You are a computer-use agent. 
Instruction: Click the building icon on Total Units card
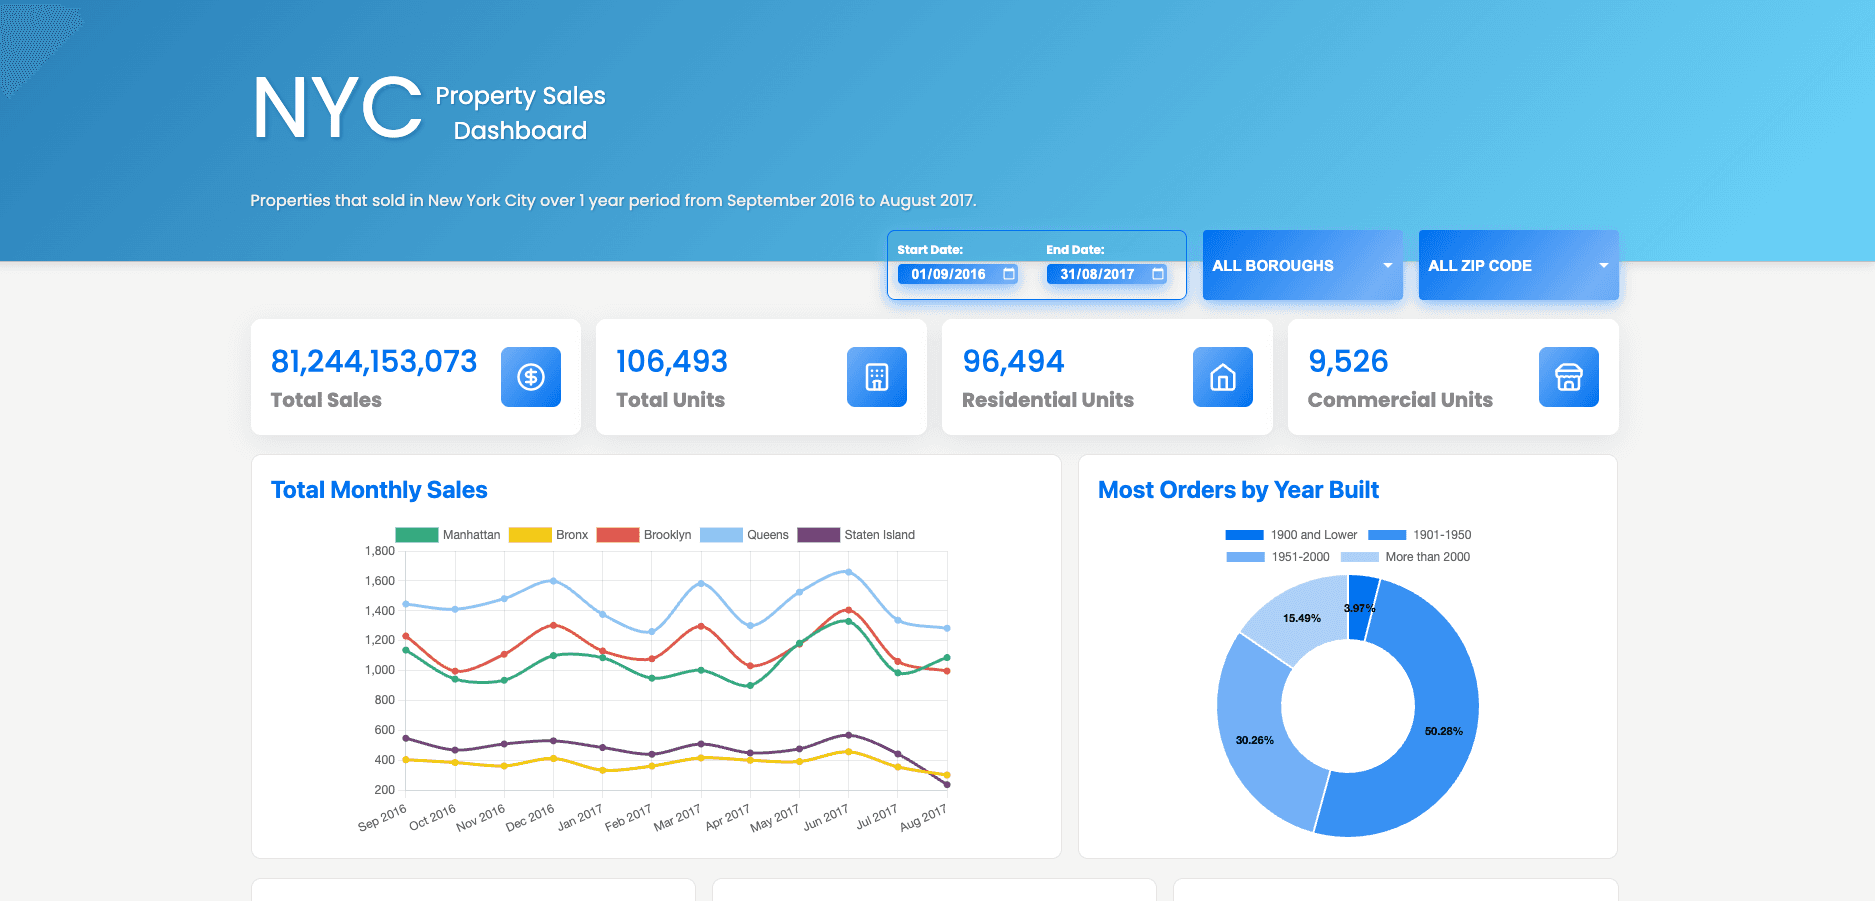[877, 377]
